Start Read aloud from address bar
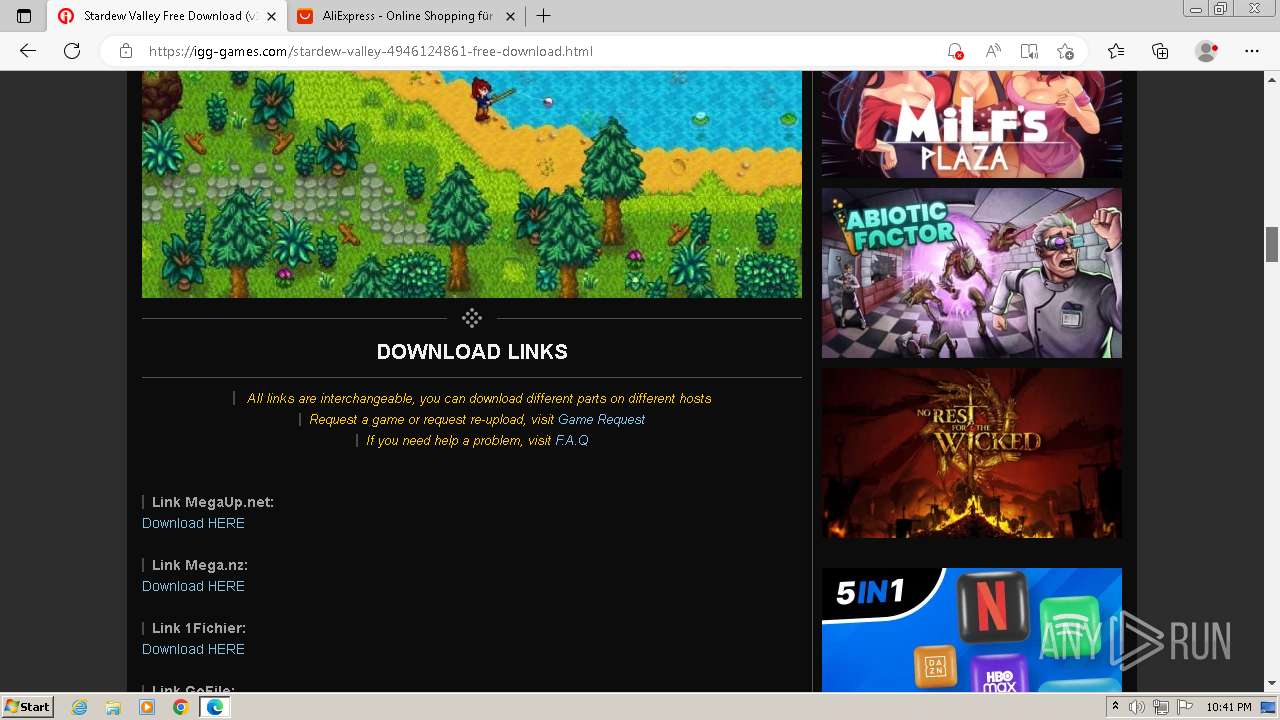The image size is (1280, 720). (993, 51)
